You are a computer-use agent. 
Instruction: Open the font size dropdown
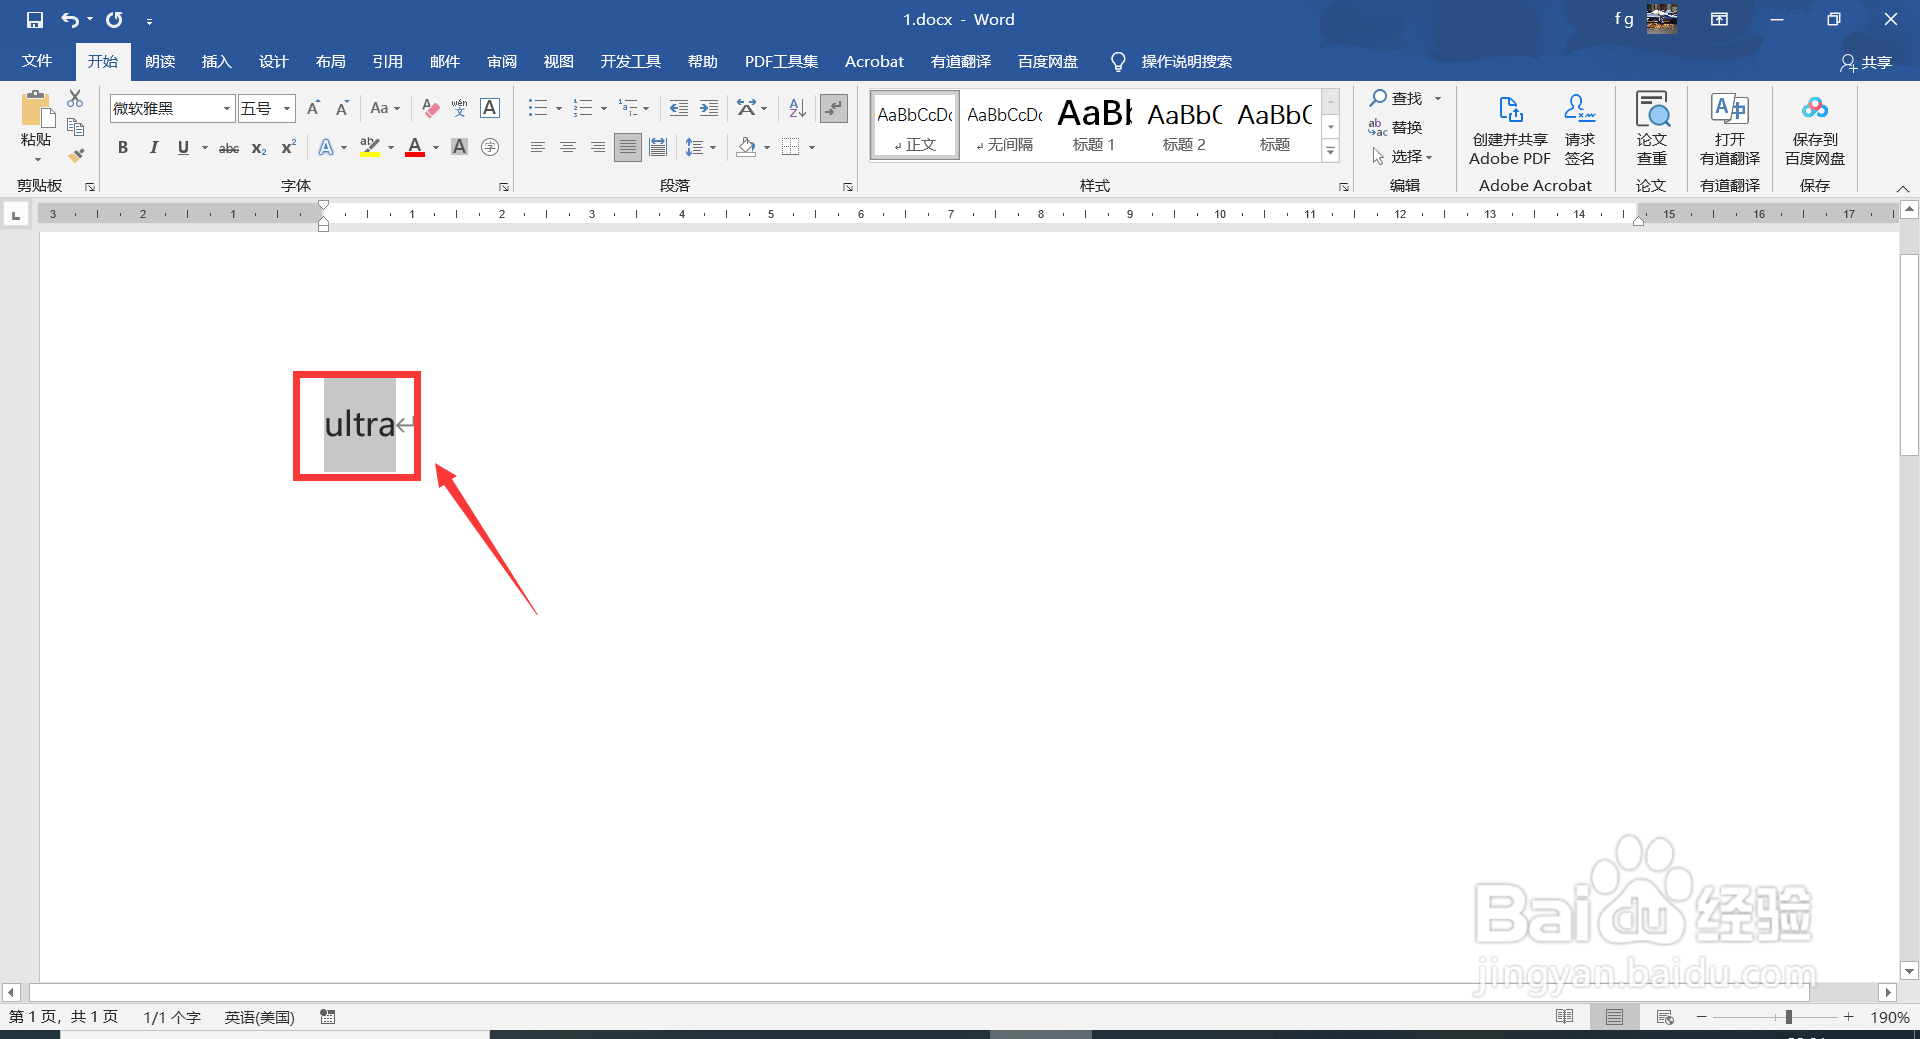287,108
